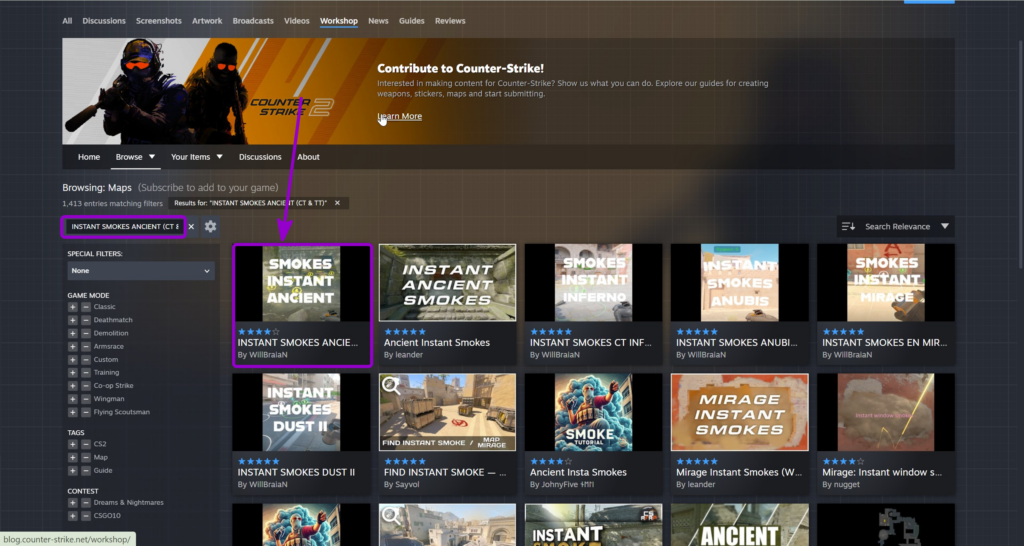The image size is (1024, 546).
Task: Exclude Guide tag with minus icon
Action: tap(86, 470)
